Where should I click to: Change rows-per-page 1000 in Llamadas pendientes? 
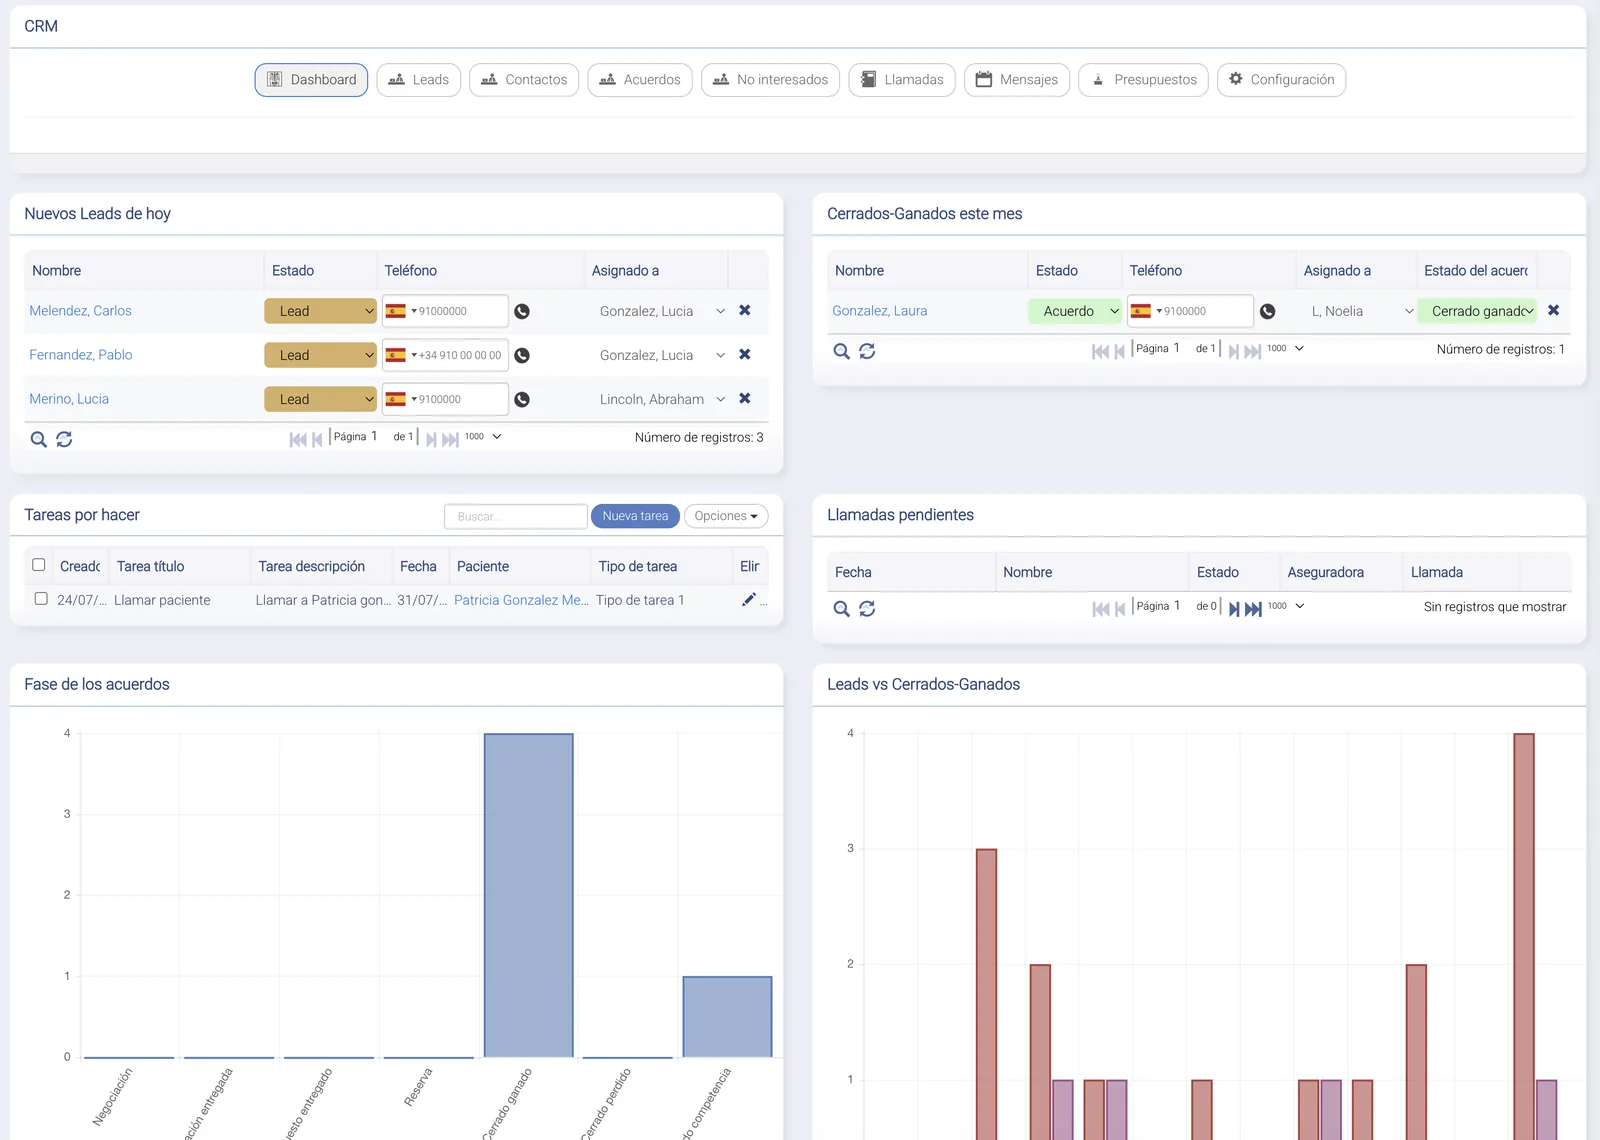point(1285,606)
